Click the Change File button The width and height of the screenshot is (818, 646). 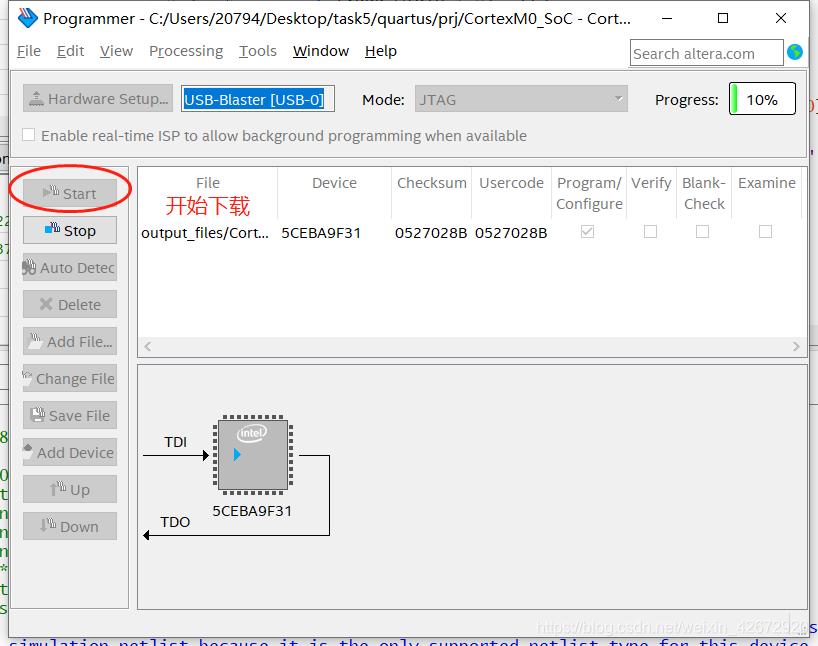(x=70, y=378)
